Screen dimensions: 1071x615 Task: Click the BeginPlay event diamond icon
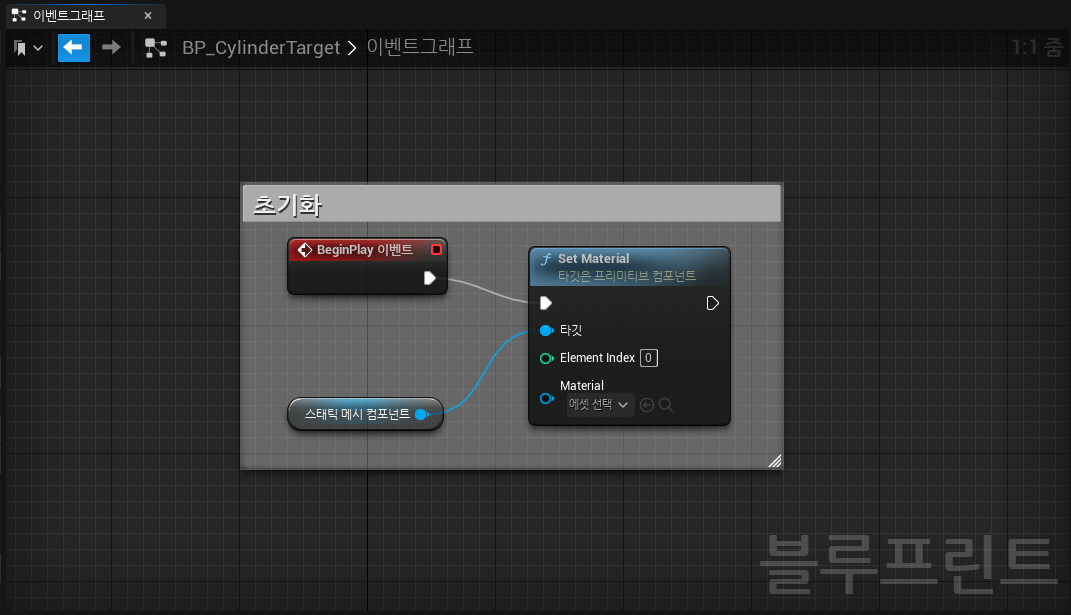(305, 250)
